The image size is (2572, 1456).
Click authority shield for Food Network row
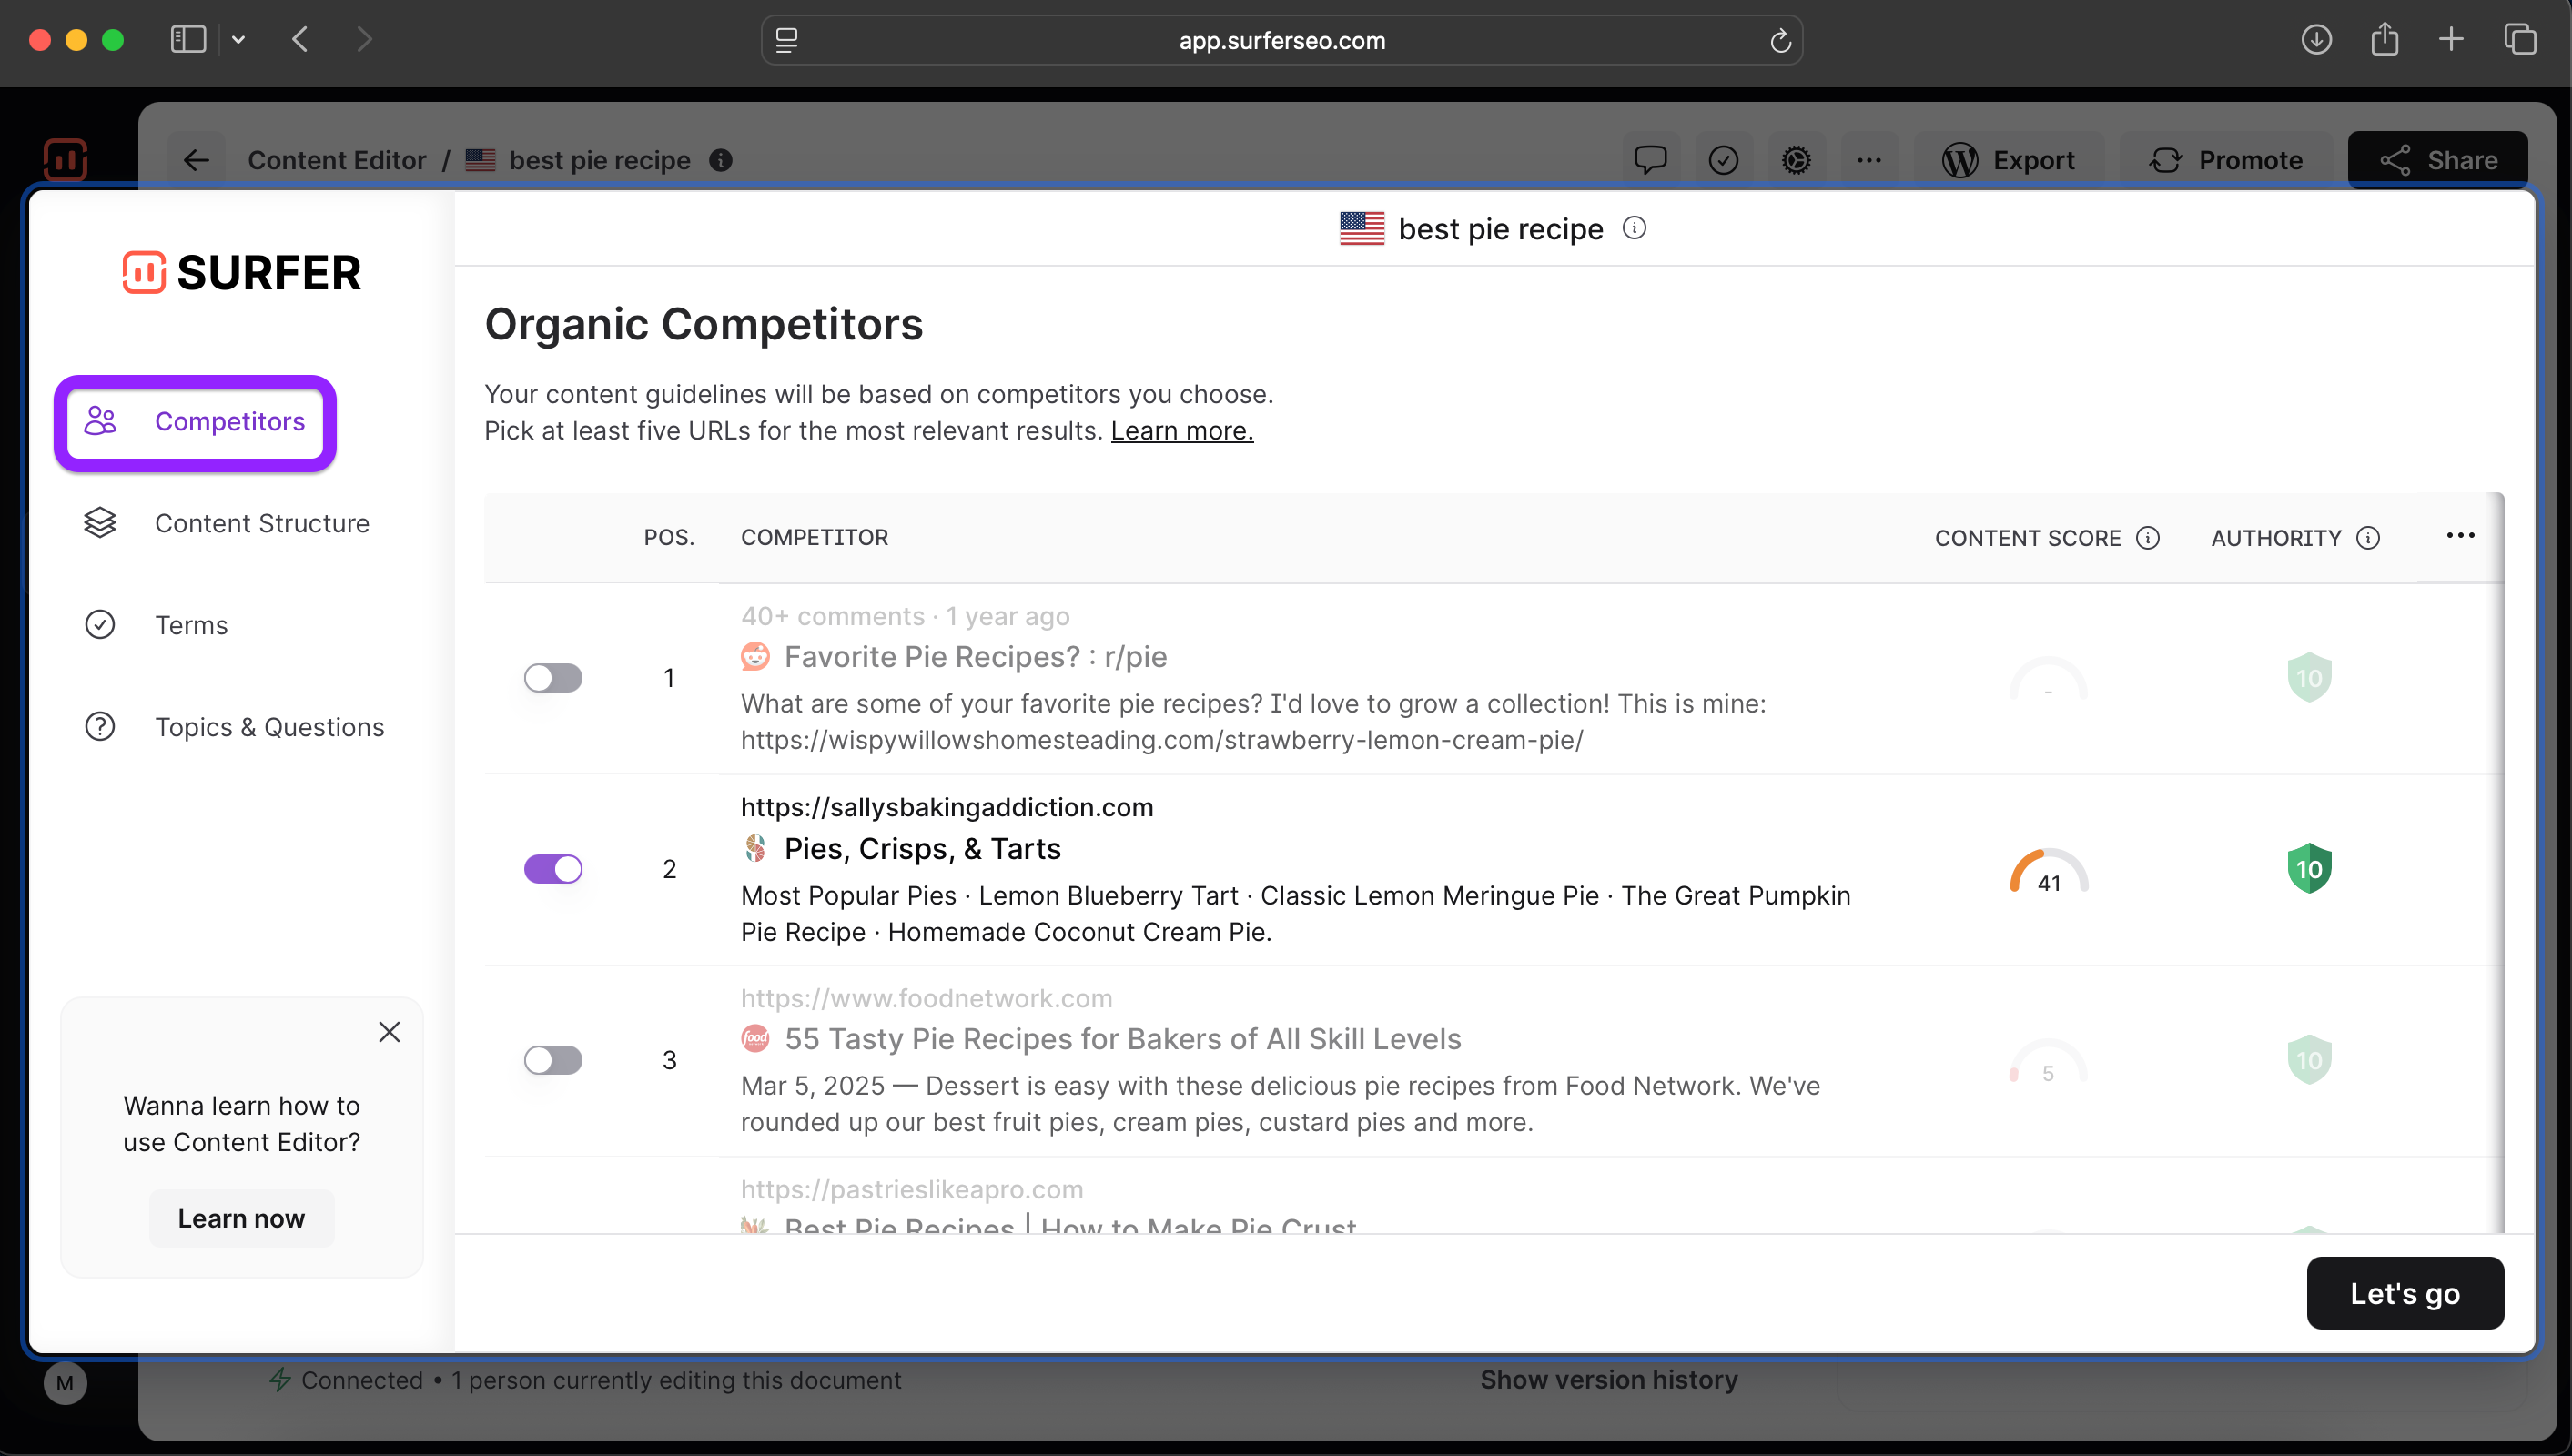(x=2309, y=1060)
